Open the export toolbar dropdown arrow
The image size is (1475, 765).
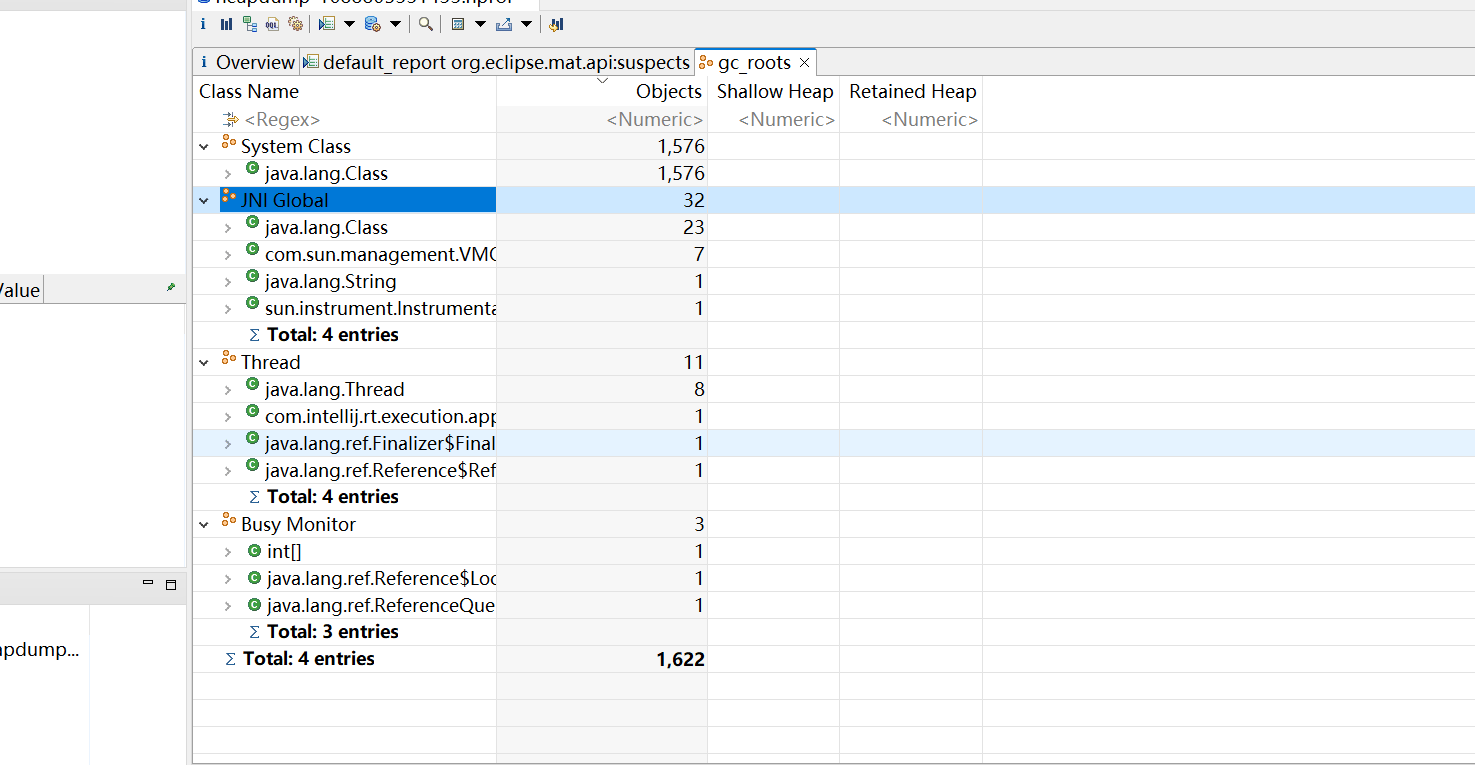(526, 24)
